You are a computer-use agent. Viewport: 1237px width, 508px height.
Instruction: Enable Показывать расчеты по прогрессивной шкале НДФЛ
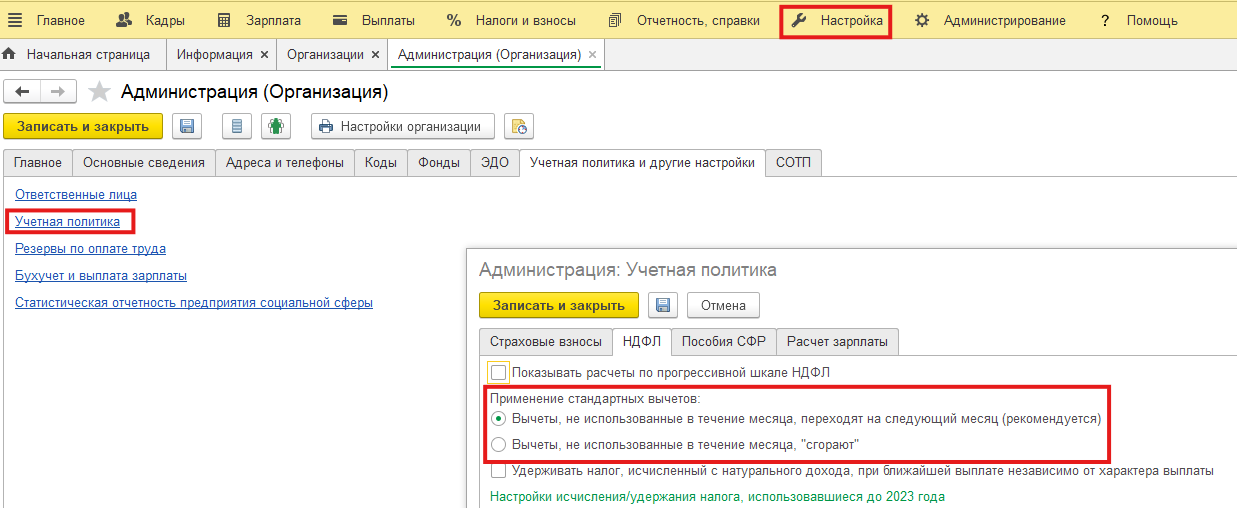499,372
